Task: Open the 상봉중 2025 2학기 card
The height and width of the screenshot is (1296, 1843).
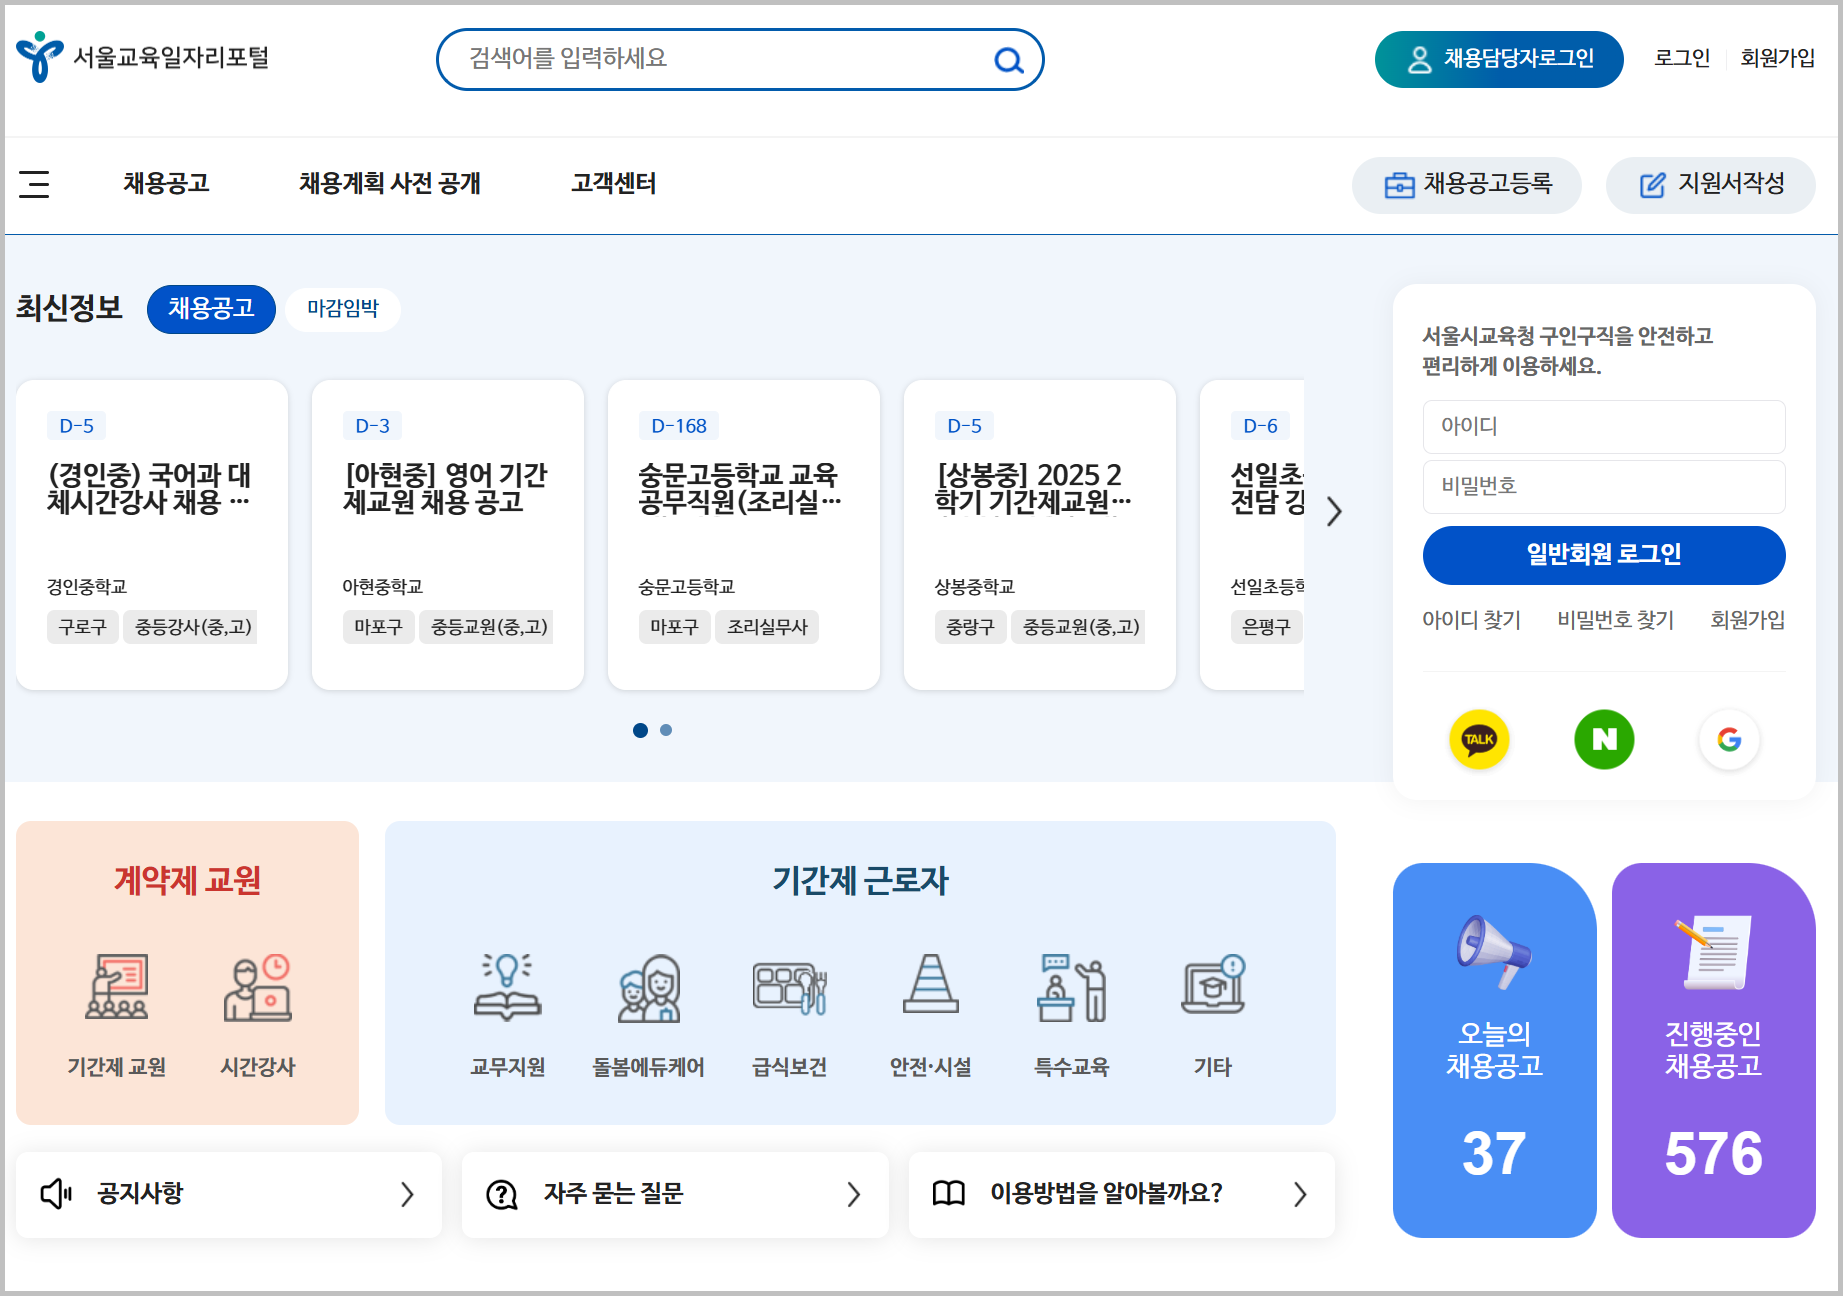Action: coord(1040,535)
